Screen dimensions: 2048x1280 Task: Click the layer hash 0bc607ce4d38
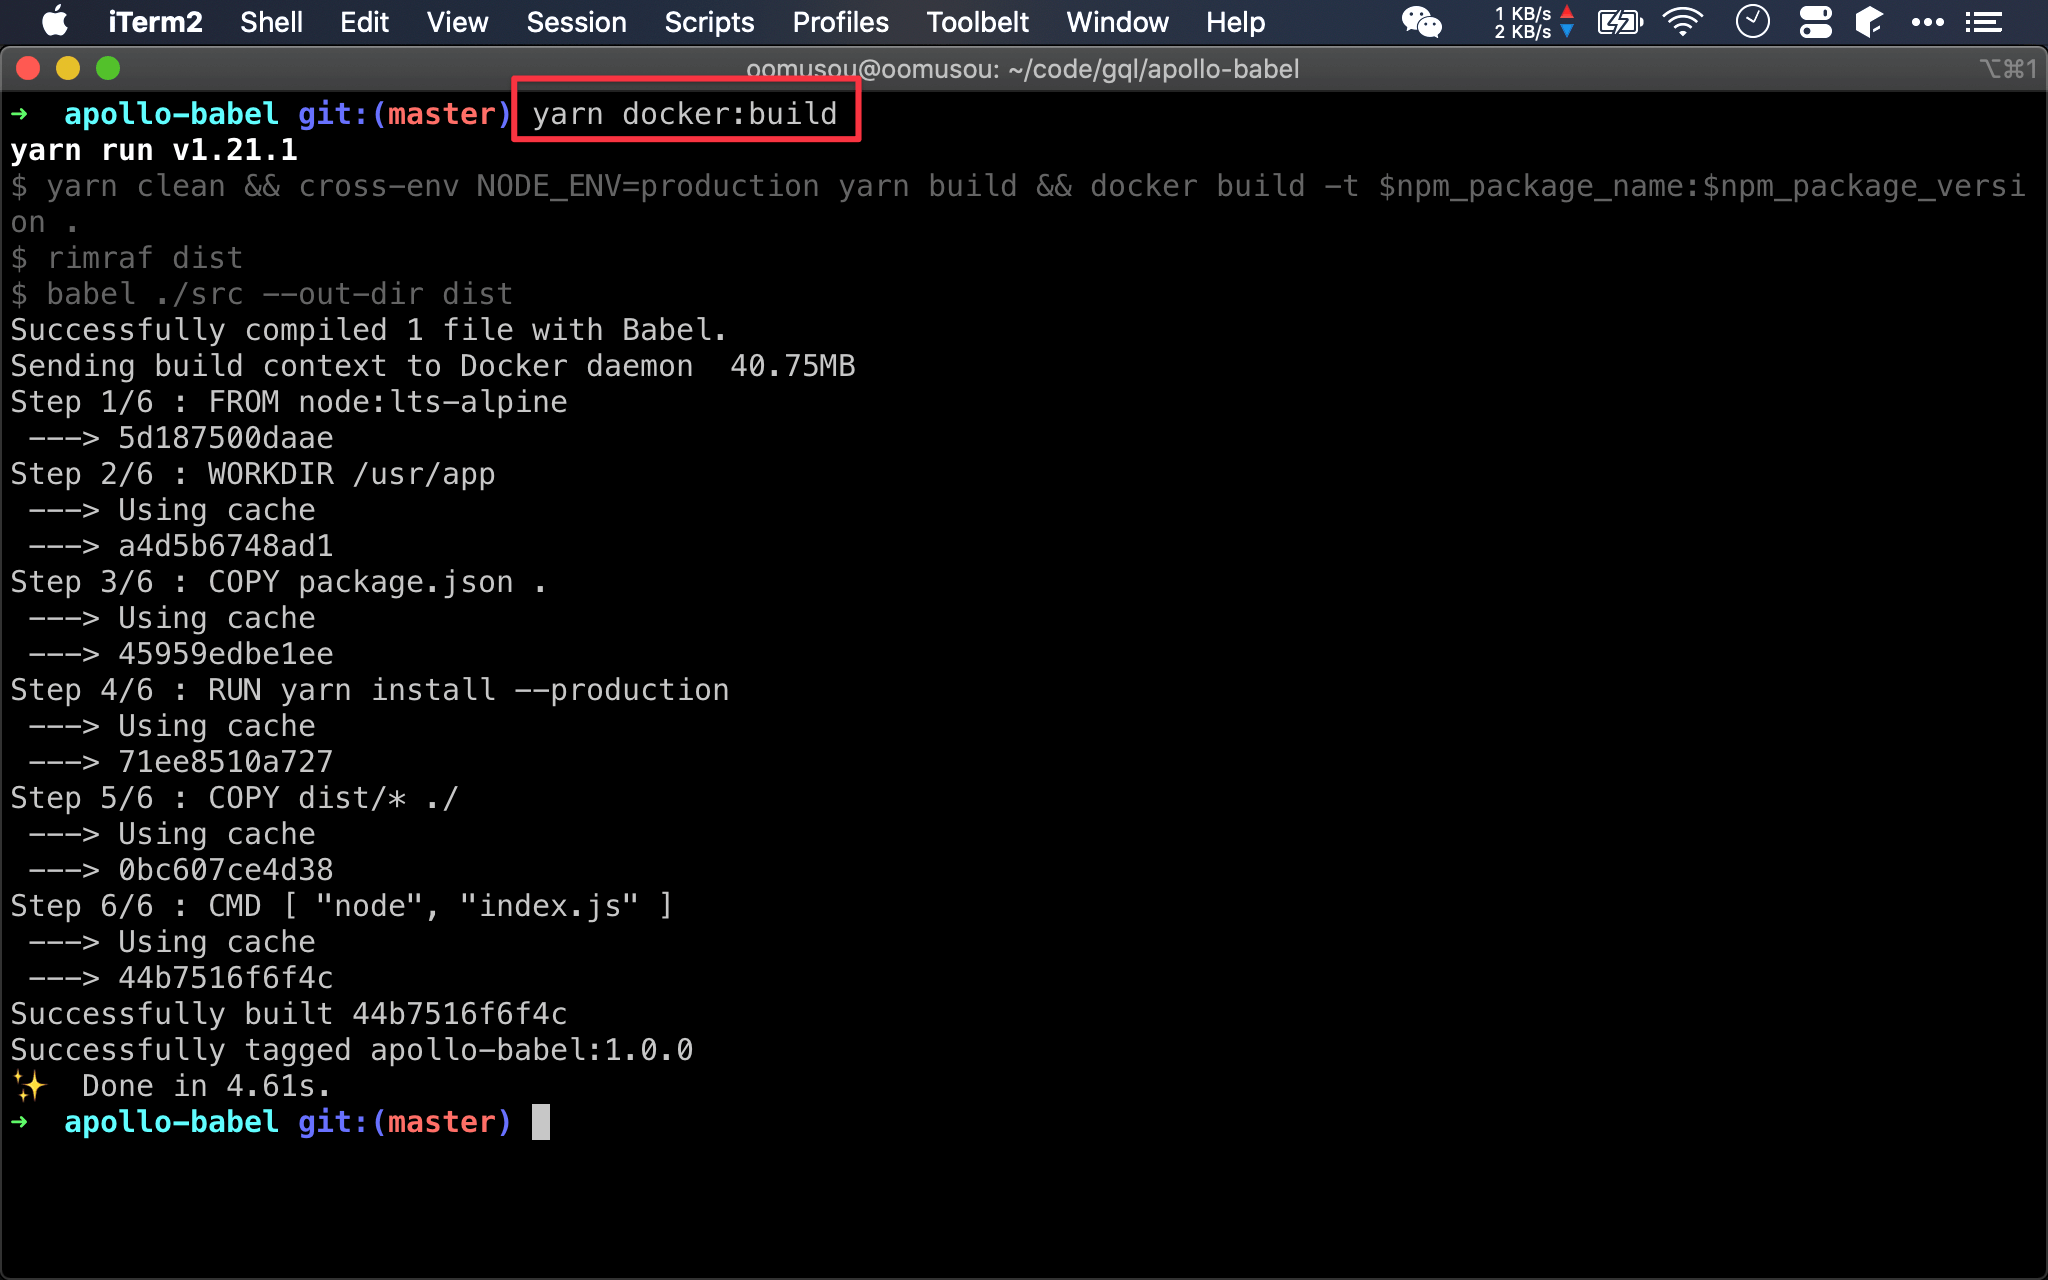[226, 870]
